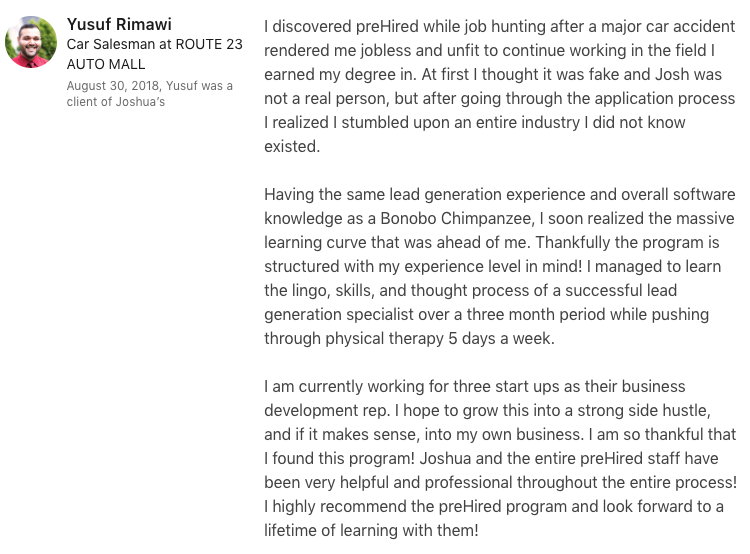Click the final line "lifetime of learning with them!"
Image resolution: width=750 pixels, height=554 pixels.
coord(371,530)
